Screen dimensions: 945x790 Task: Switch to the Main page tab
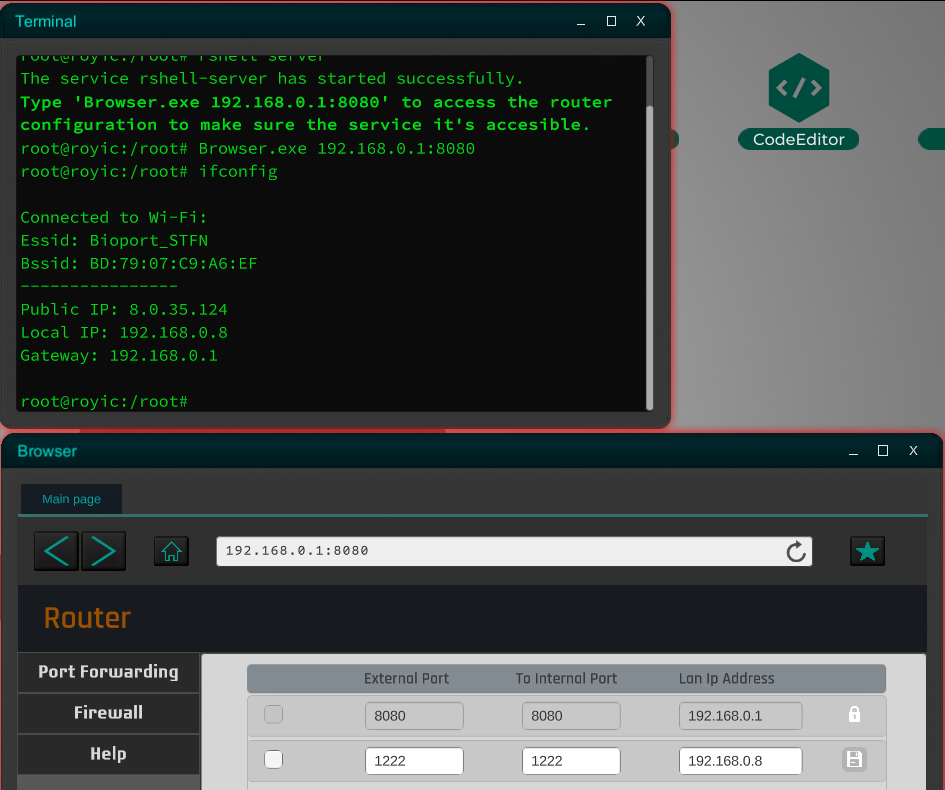71,499
